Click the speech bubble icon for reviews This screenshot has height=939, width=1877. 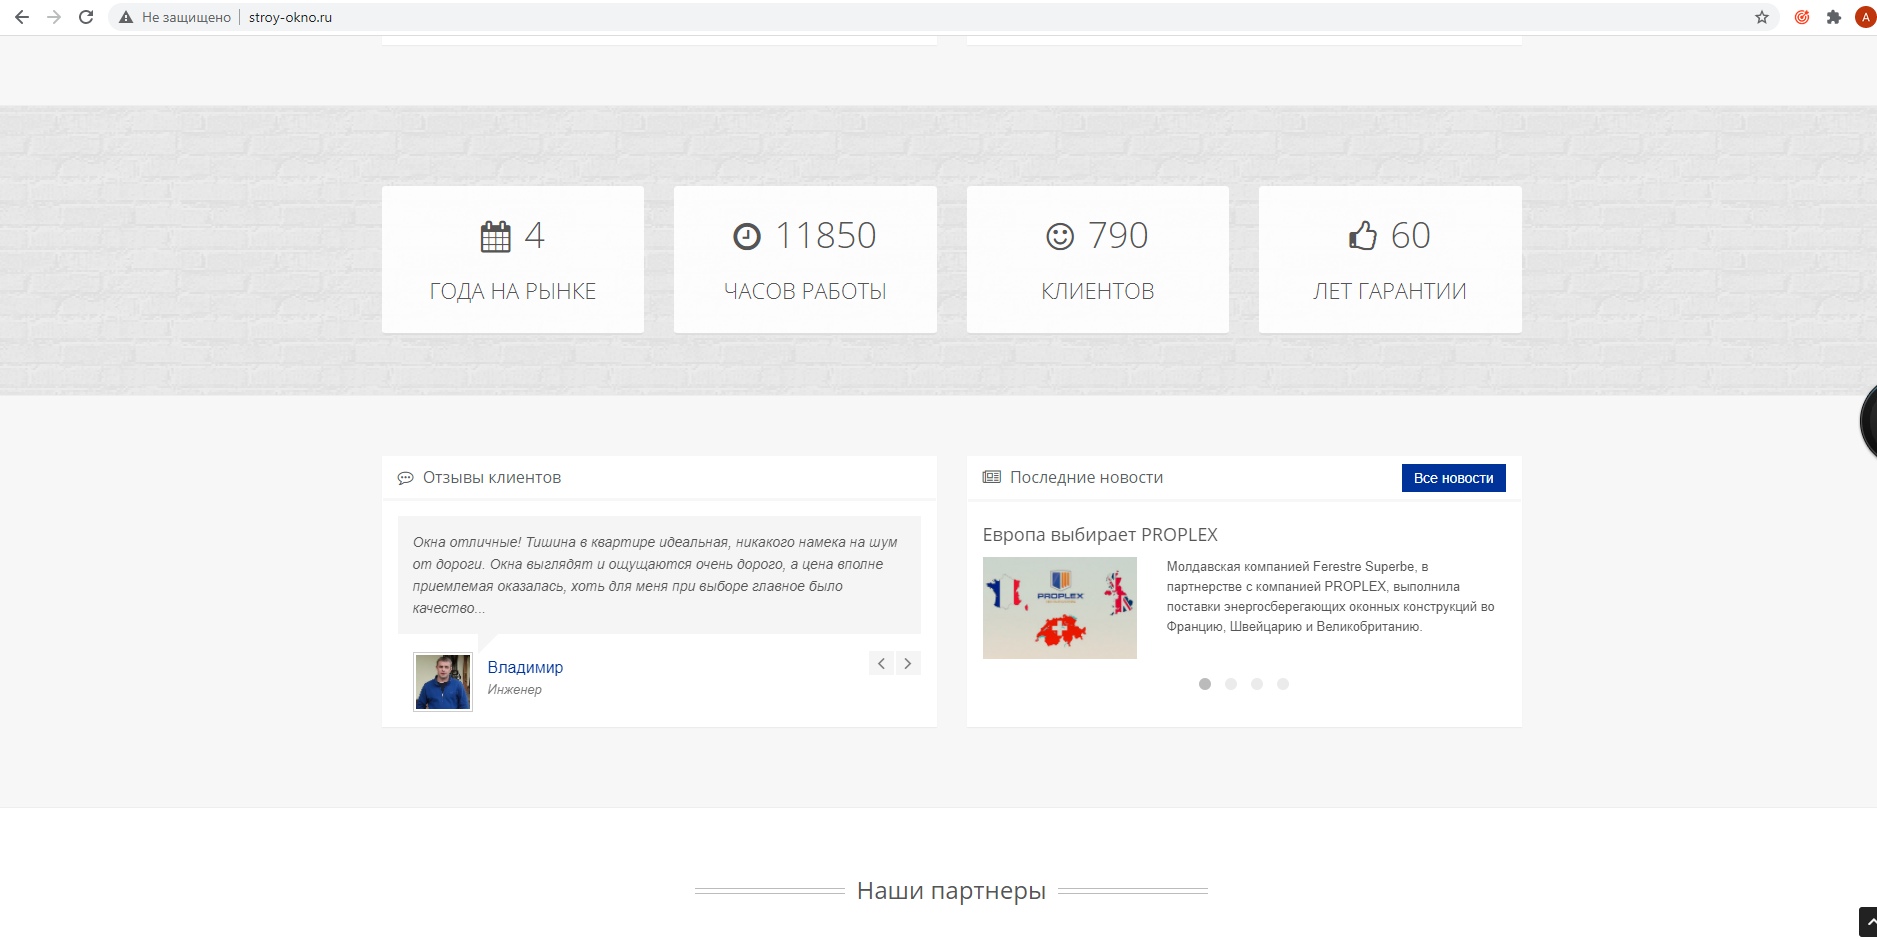click(x=405, y=478)
